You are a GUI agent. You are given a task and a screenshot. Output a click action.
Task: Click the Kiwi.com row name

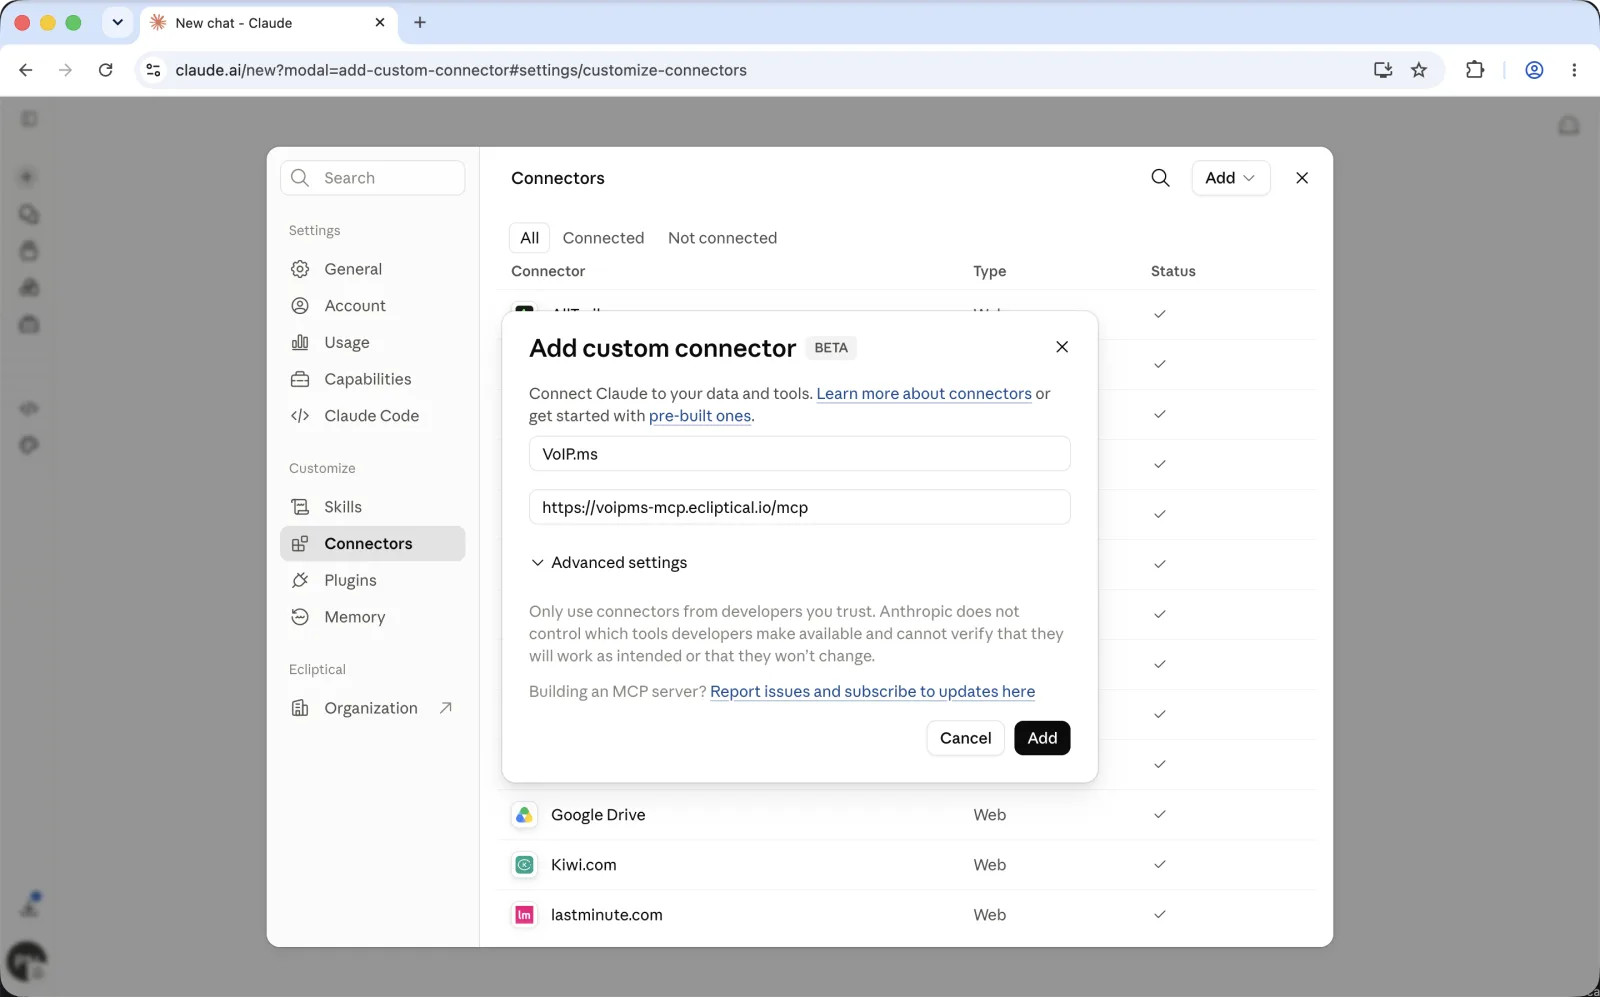pyautogui.click(x=583, y=865)
